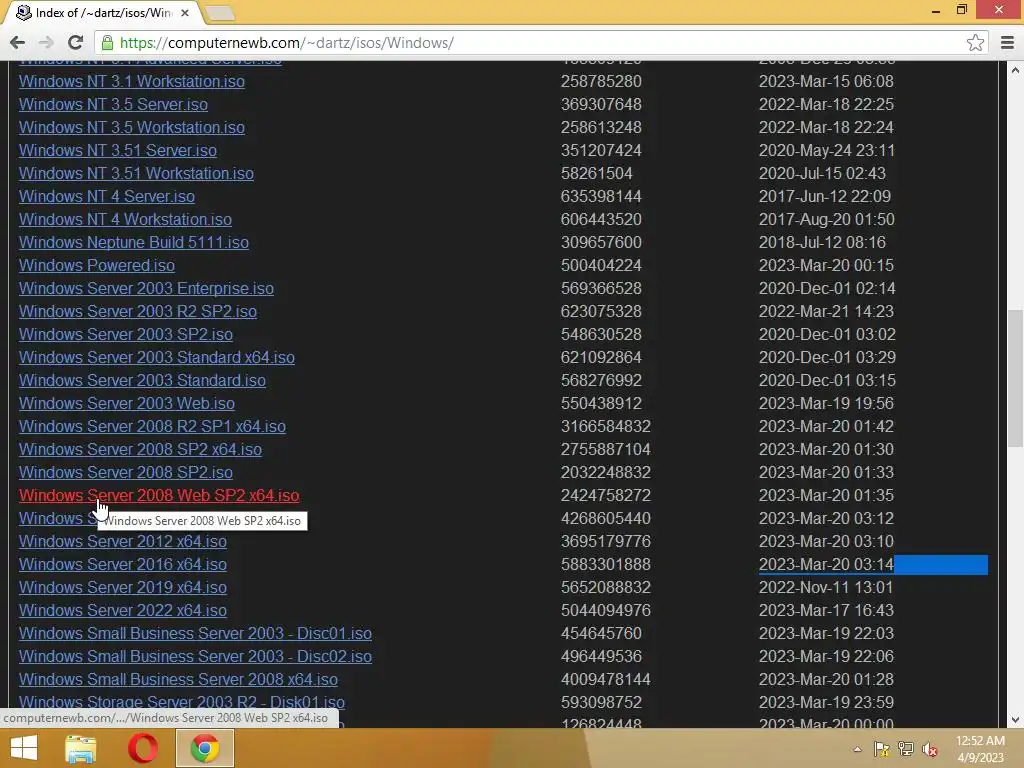The image size is (1024, 768).
Task: Open Windows NT 3.5 Workstation.iso link
Action: click(x=132, y=127)
